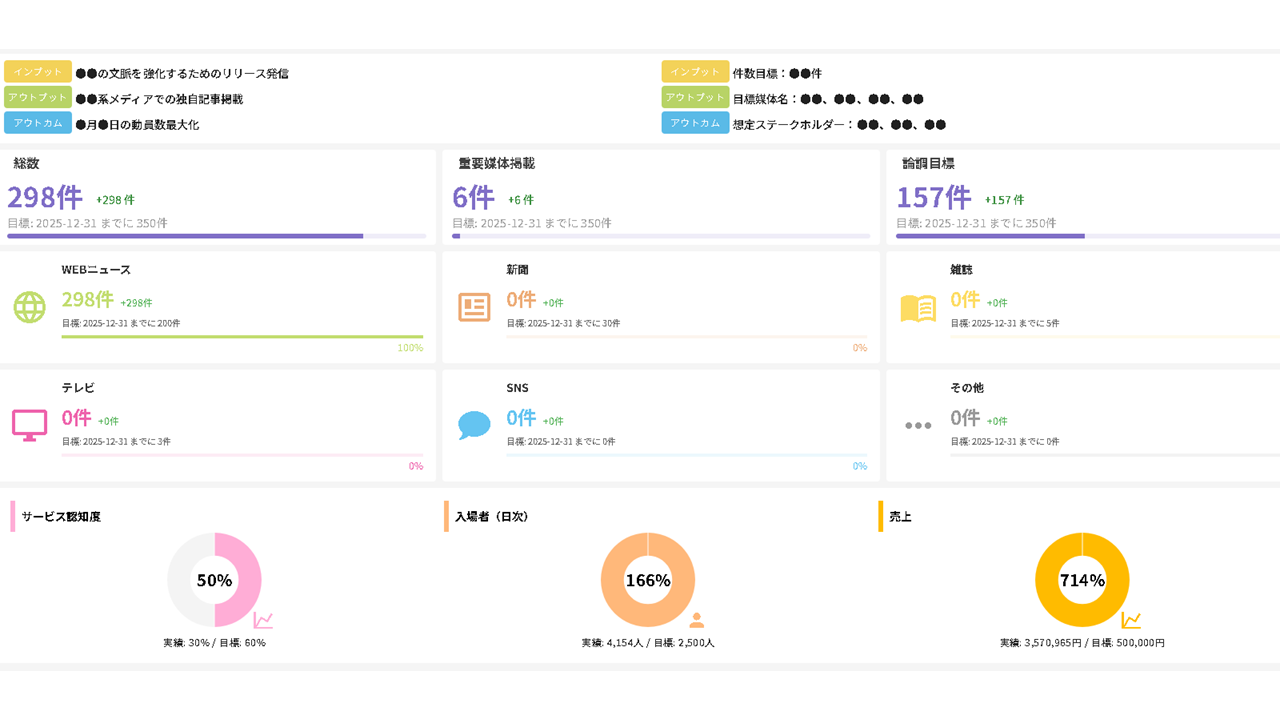This screenshot has height=720, width=1280.
Task: Click the WEBニュース green progress bar
Action: 242,337
